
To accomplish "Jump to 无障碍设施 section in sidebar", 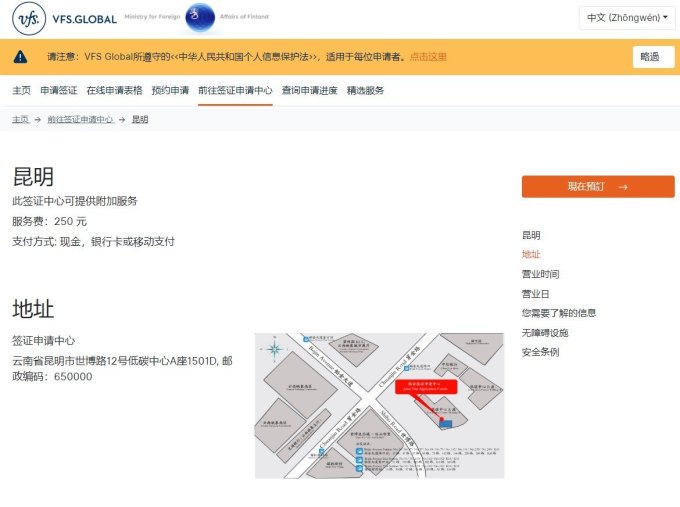I will [x=545, y=333].
